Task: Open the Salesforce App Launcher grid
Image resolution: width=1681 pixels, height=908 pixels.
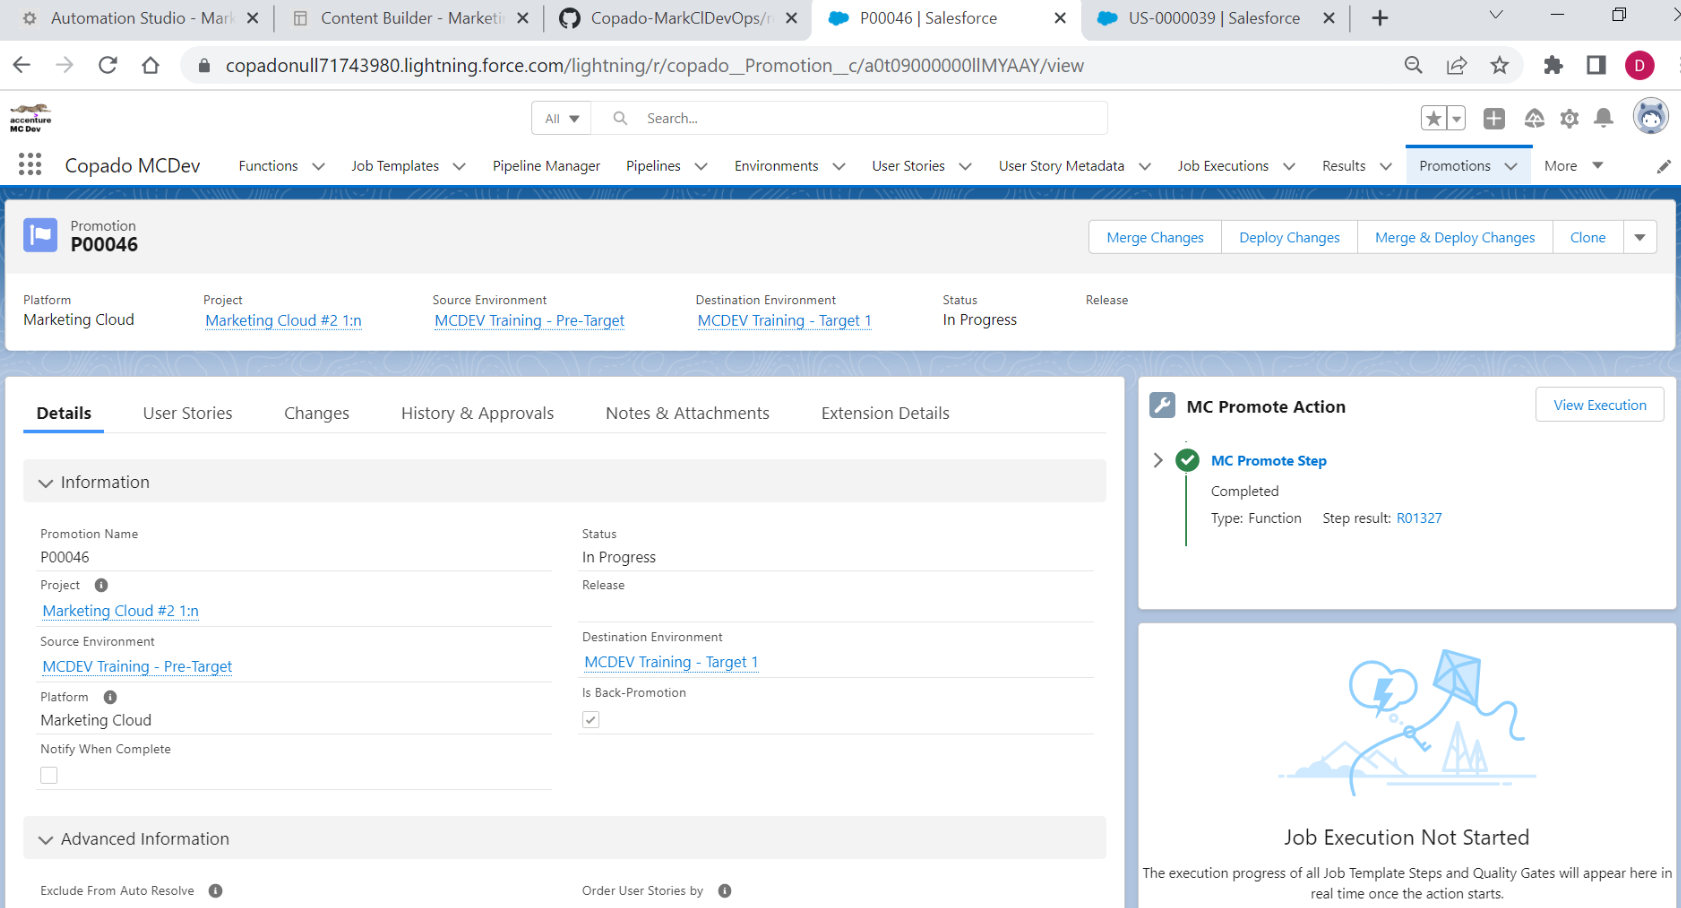Action: pyautogui.click(x=29, y=164)
